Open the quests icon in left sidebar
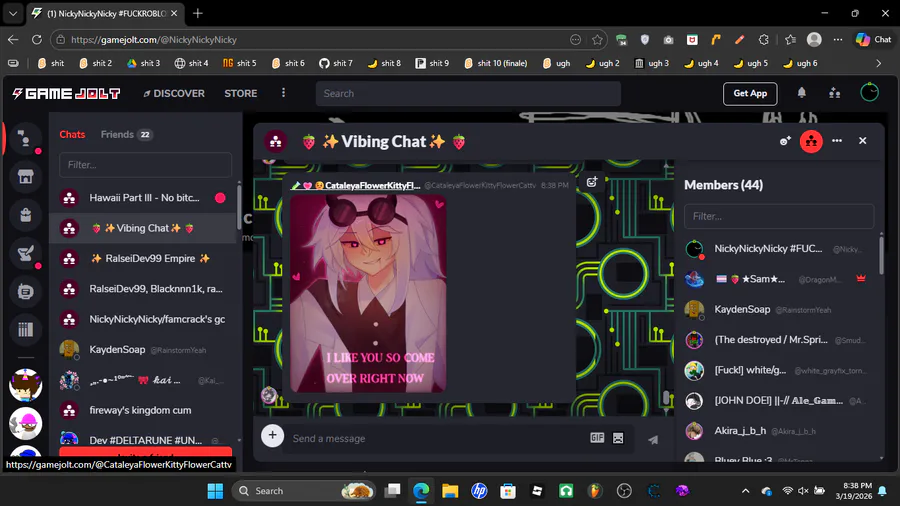900x506 pixels. pyautogui.click(x=25, y=253)
